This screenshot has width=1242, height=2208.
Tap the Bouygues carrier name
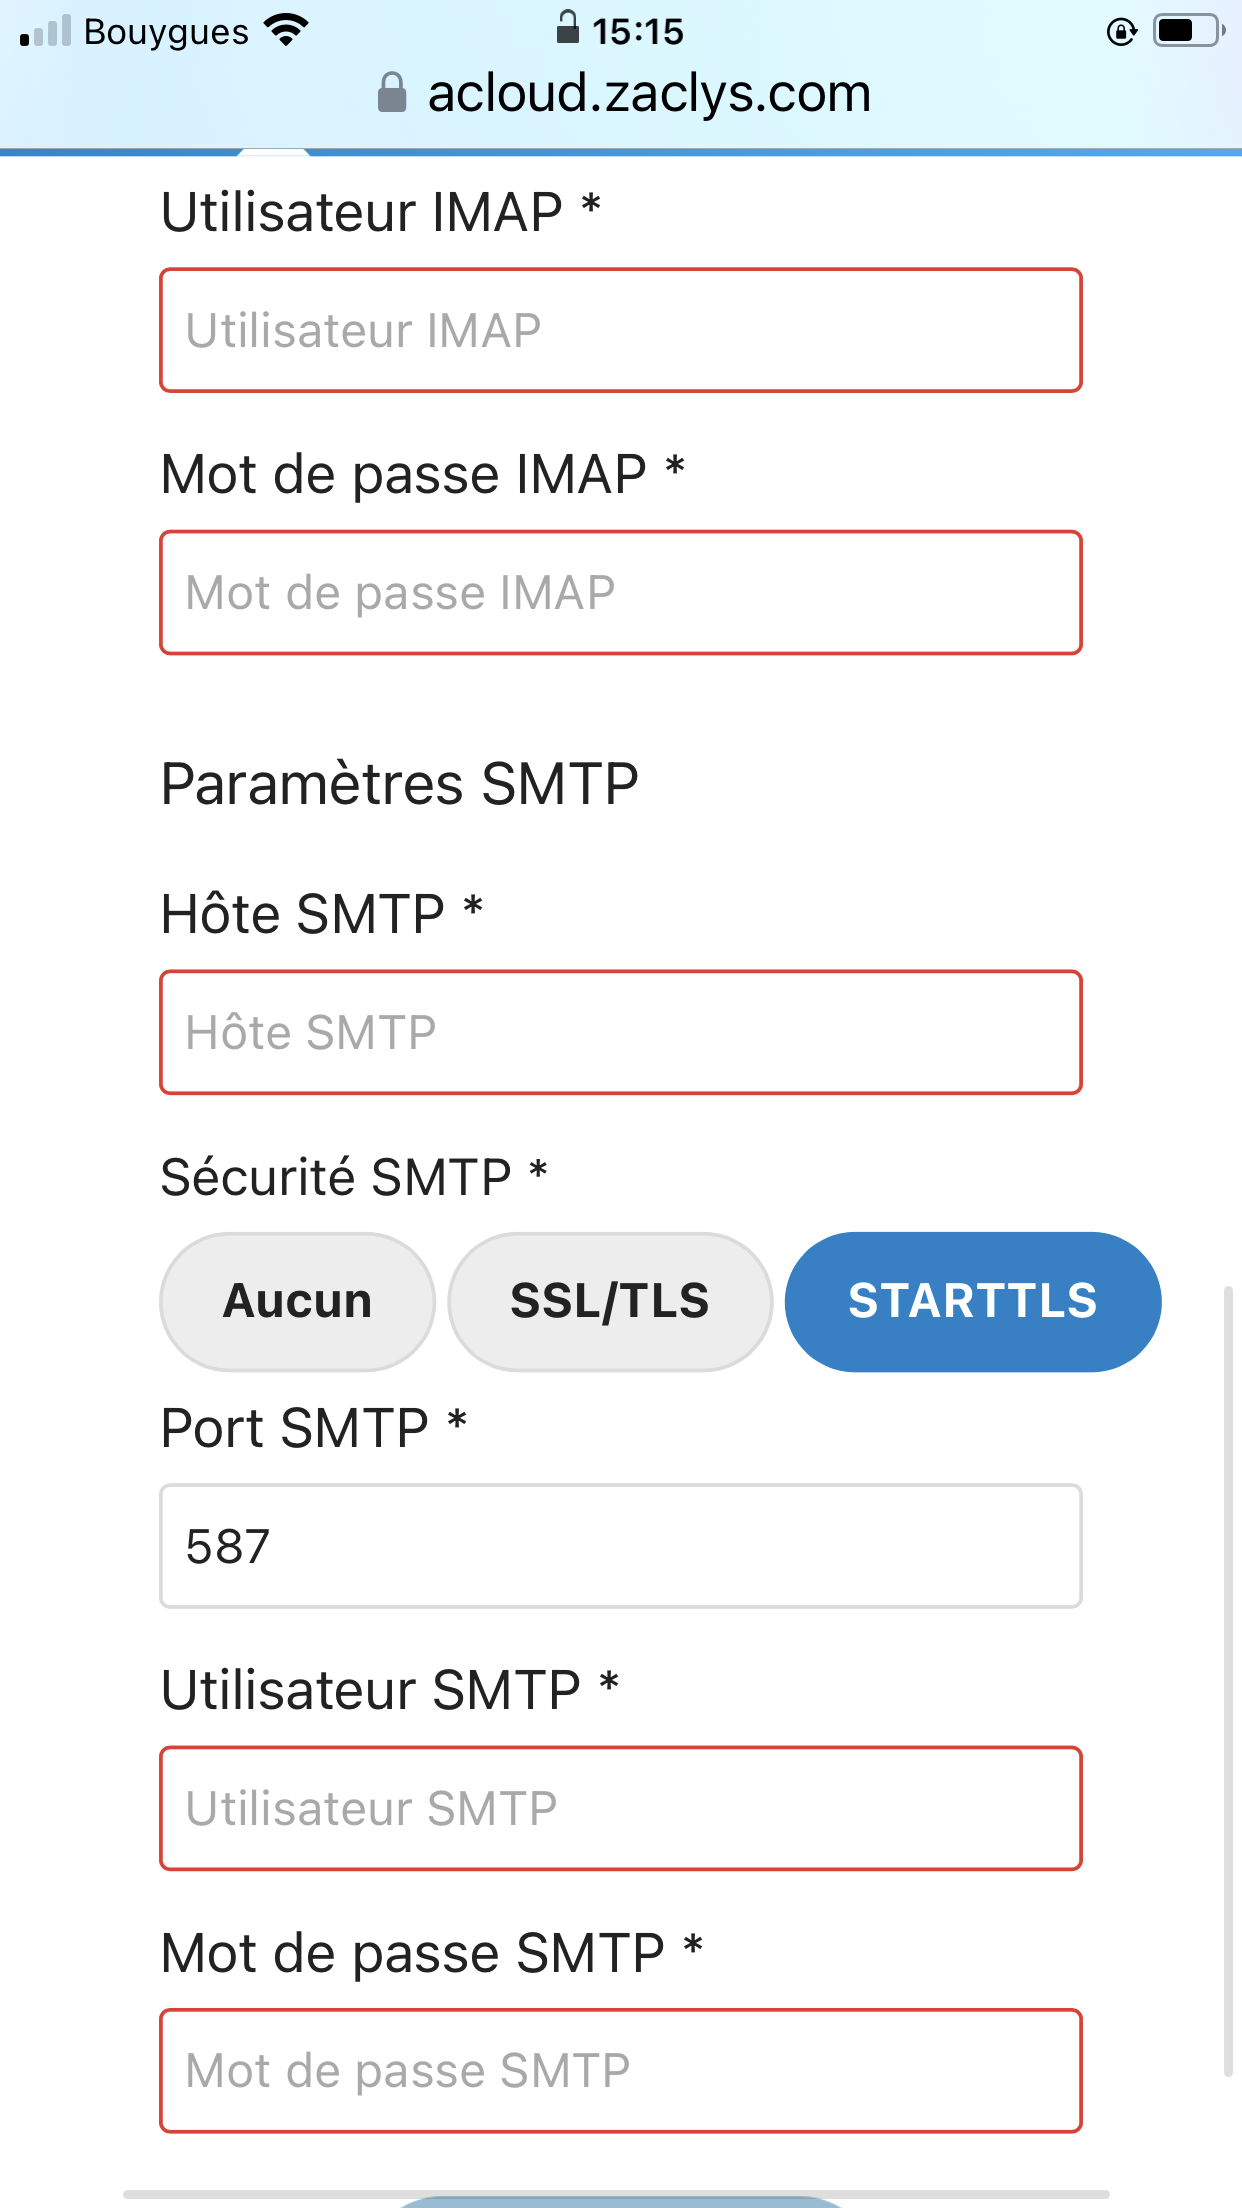pyautogui.click(x=166, y=32)
